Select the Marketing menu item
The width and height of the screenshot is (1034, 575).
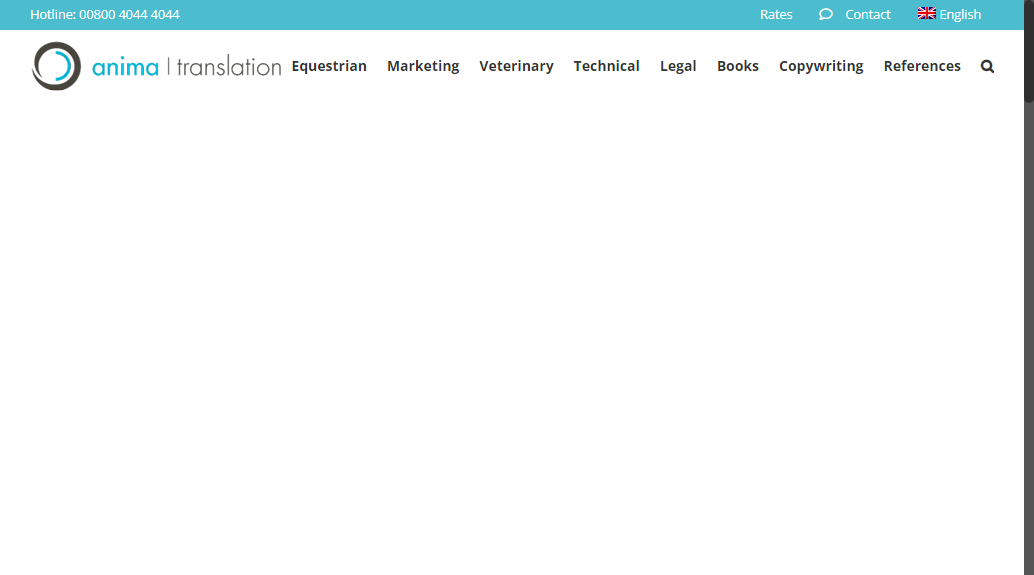point(423,66)
